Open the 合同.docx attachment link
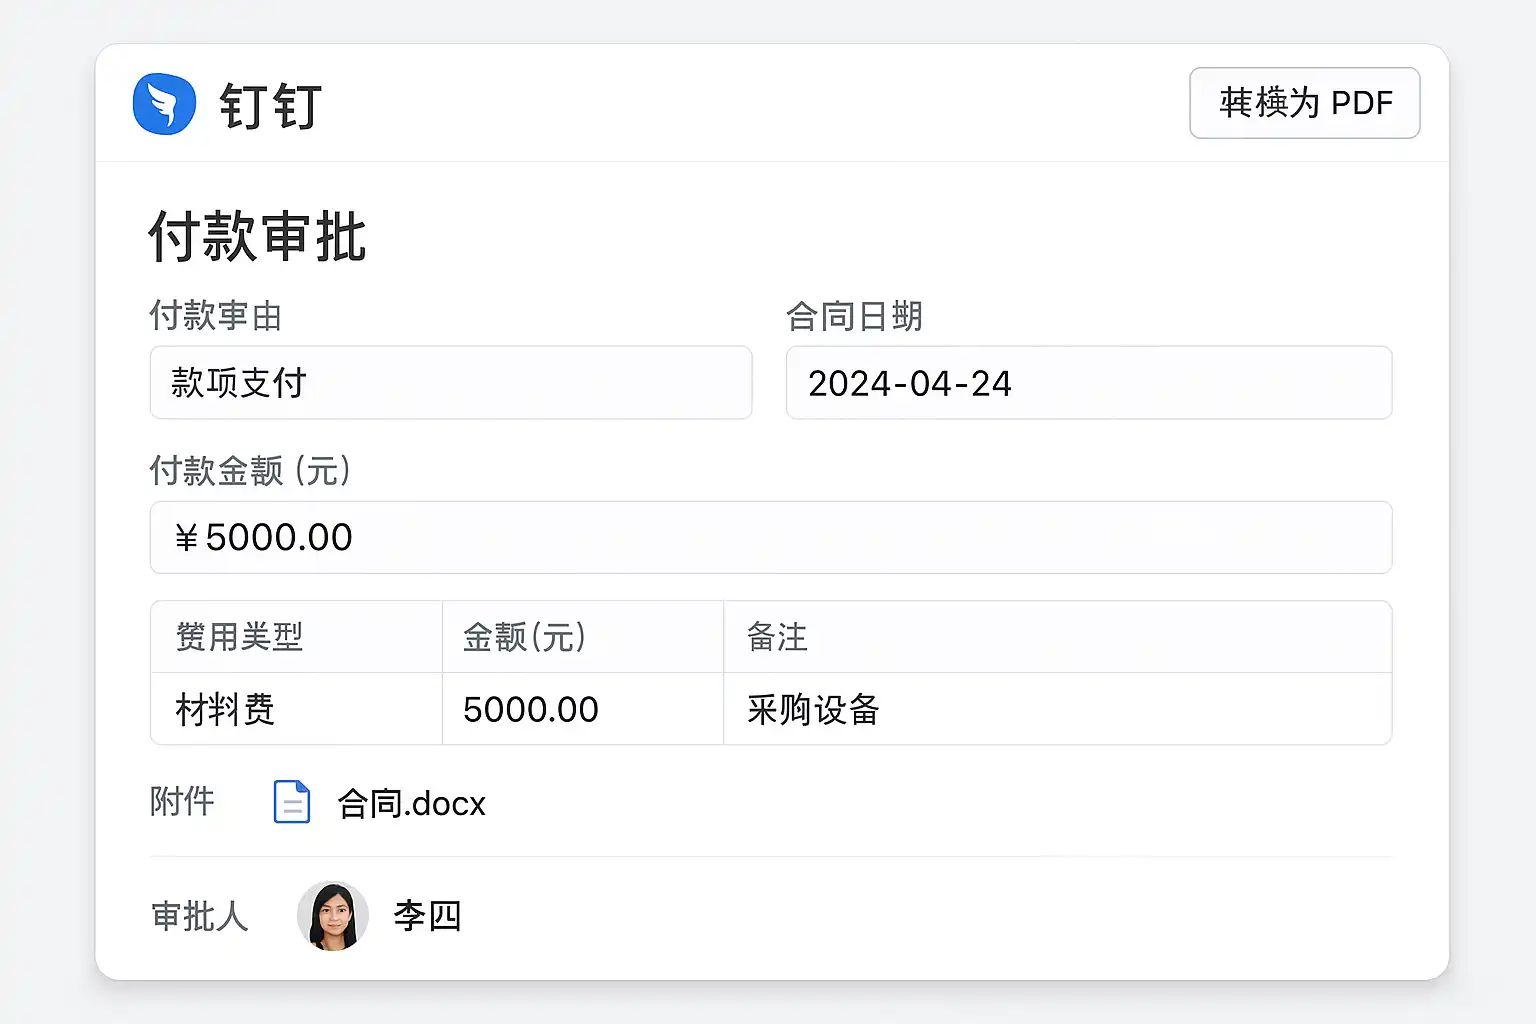The width and height of the screenshot is (1536, 1024). [x=411, y=804]
